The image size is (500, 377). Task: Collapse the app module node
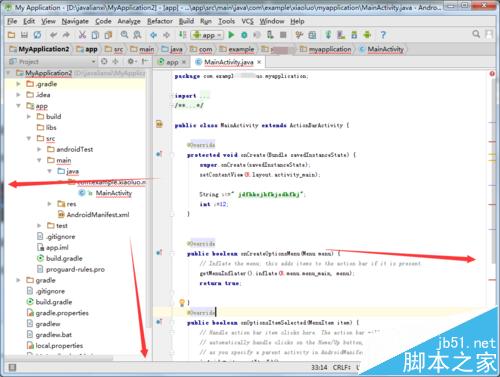click(19, 106)
